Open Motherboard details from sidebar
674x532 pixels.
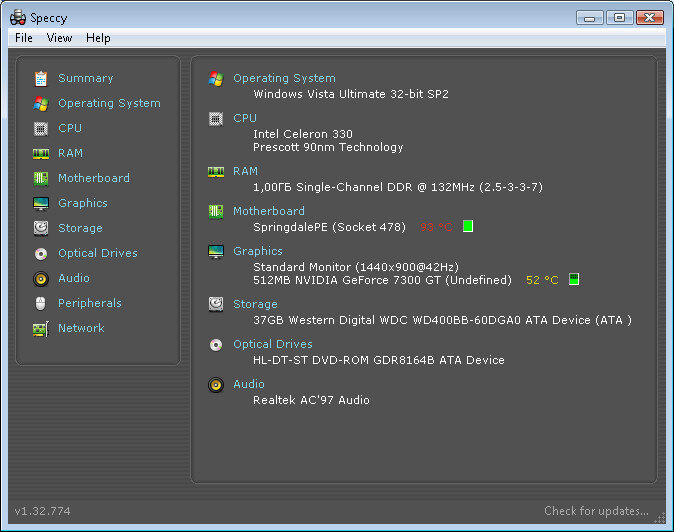click(94, 178)
